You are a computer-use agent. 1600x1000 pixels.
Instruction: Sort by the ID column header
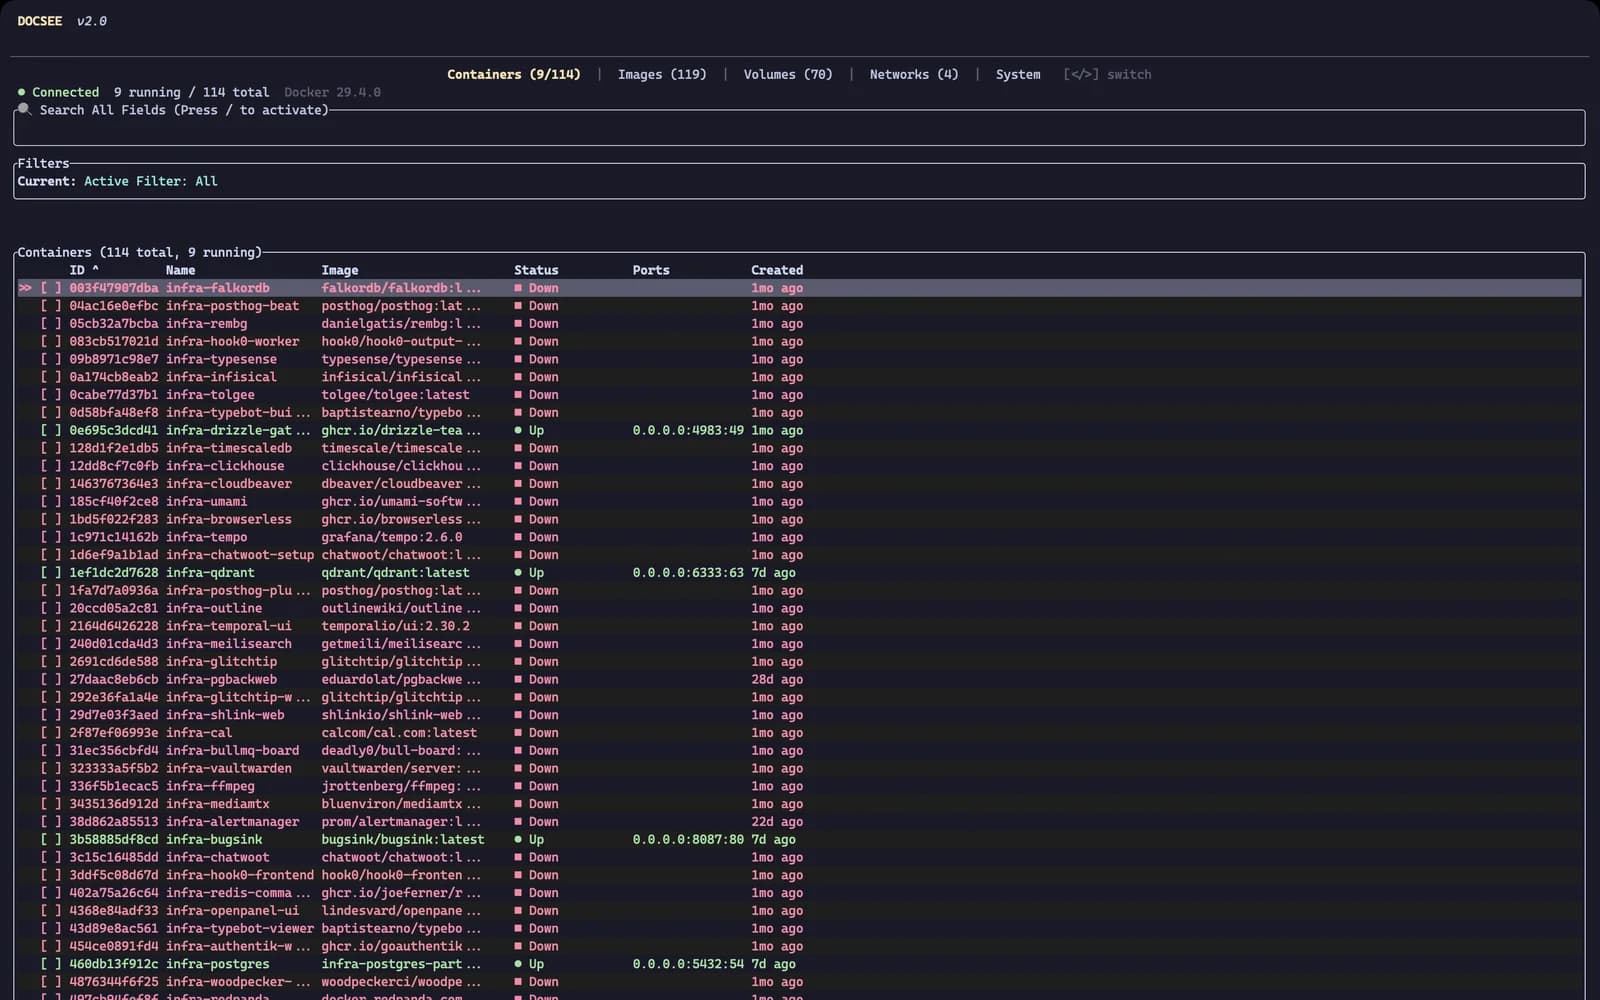(84, 270)
